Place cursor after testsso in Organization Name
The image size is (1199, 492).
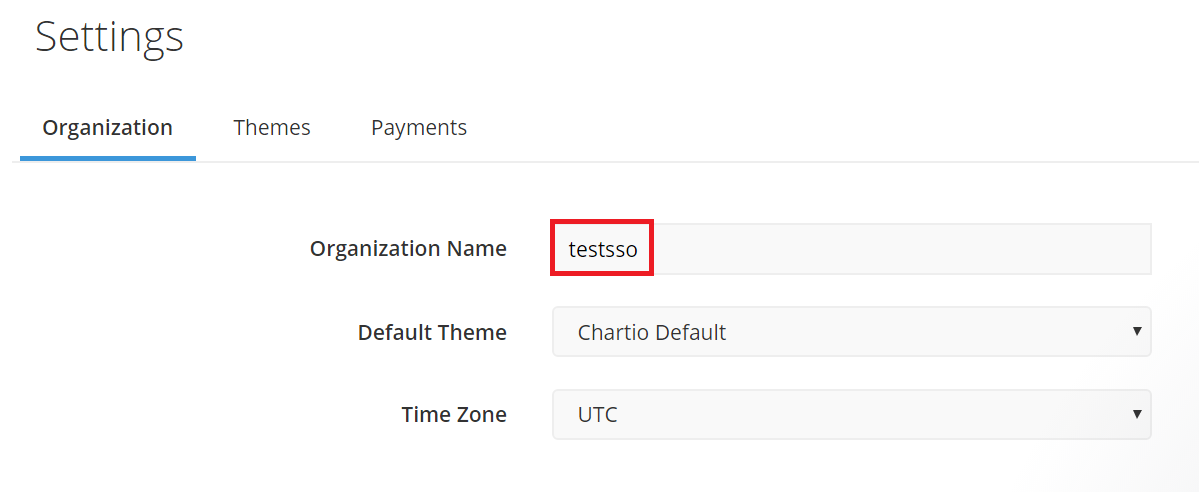click(x=640, y=249)
